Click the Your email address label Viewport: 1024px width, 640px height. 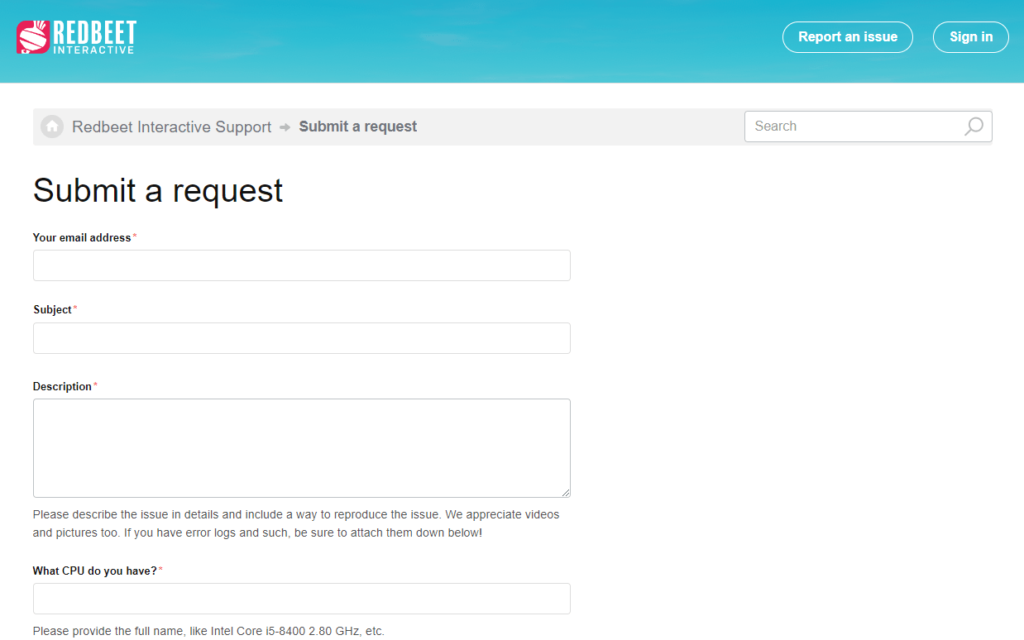click(82, 238)
